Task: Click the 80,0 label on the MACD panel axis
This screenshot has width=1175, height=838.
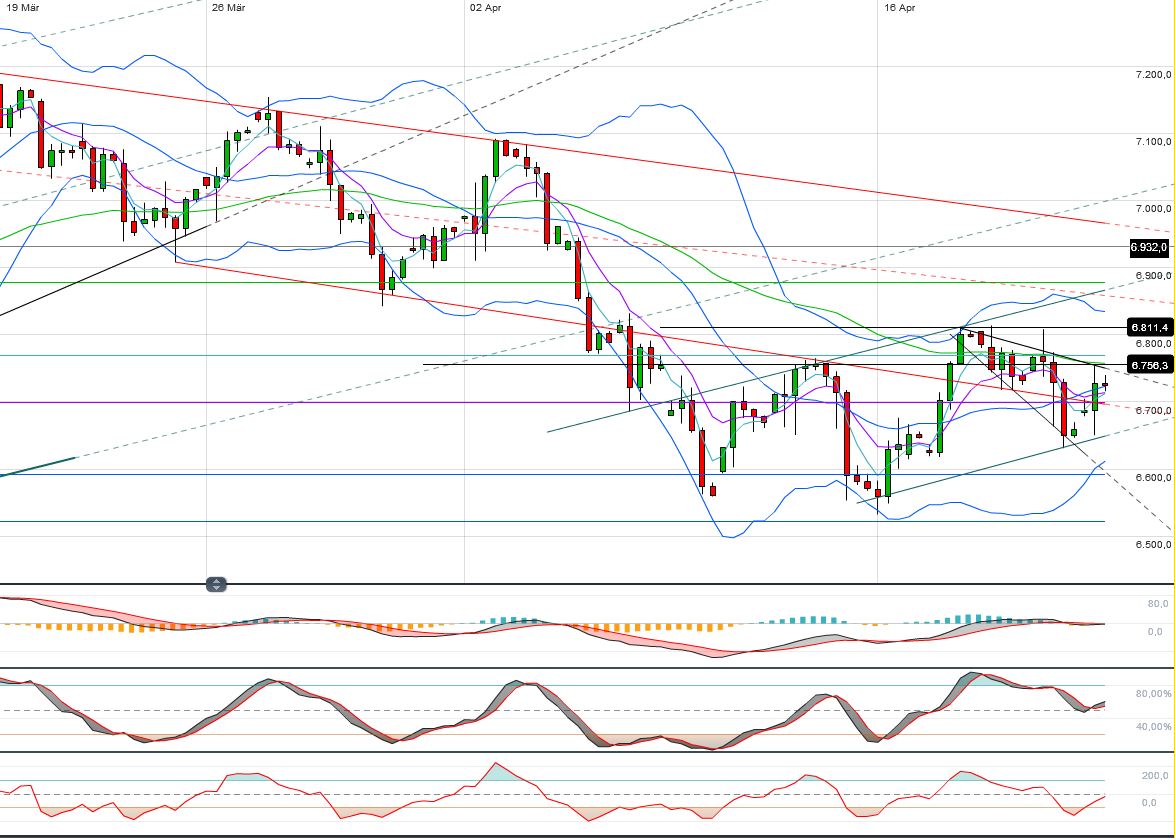Action: (x=1158, y=604)
